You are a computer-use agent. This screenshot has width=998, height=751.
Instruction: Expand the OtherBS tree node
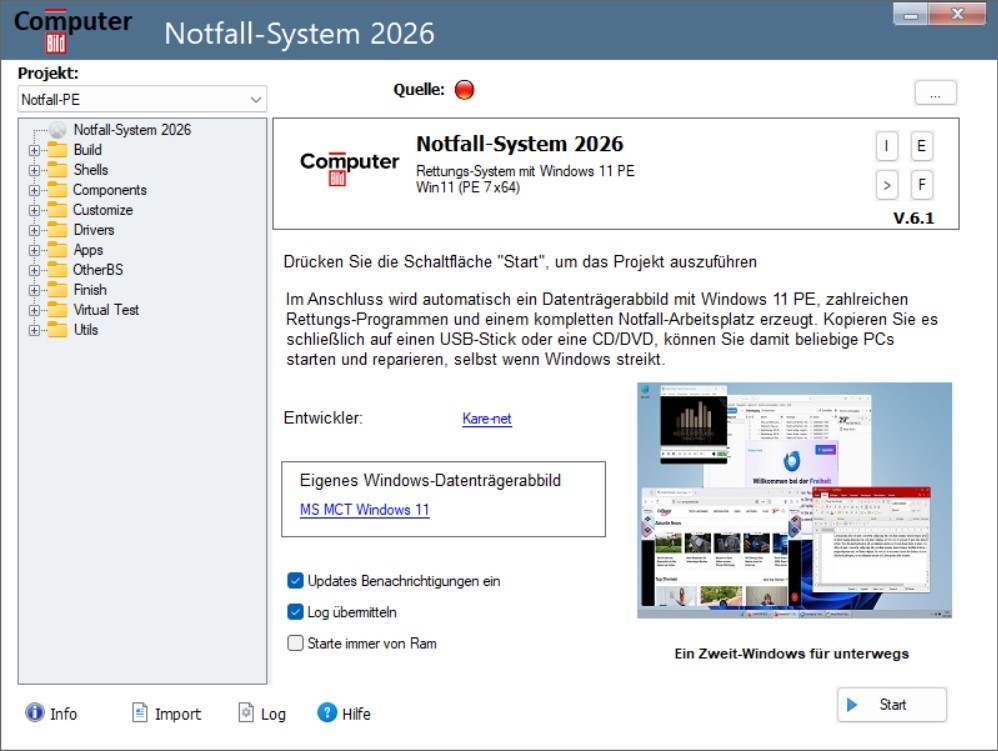click(34, 270)
